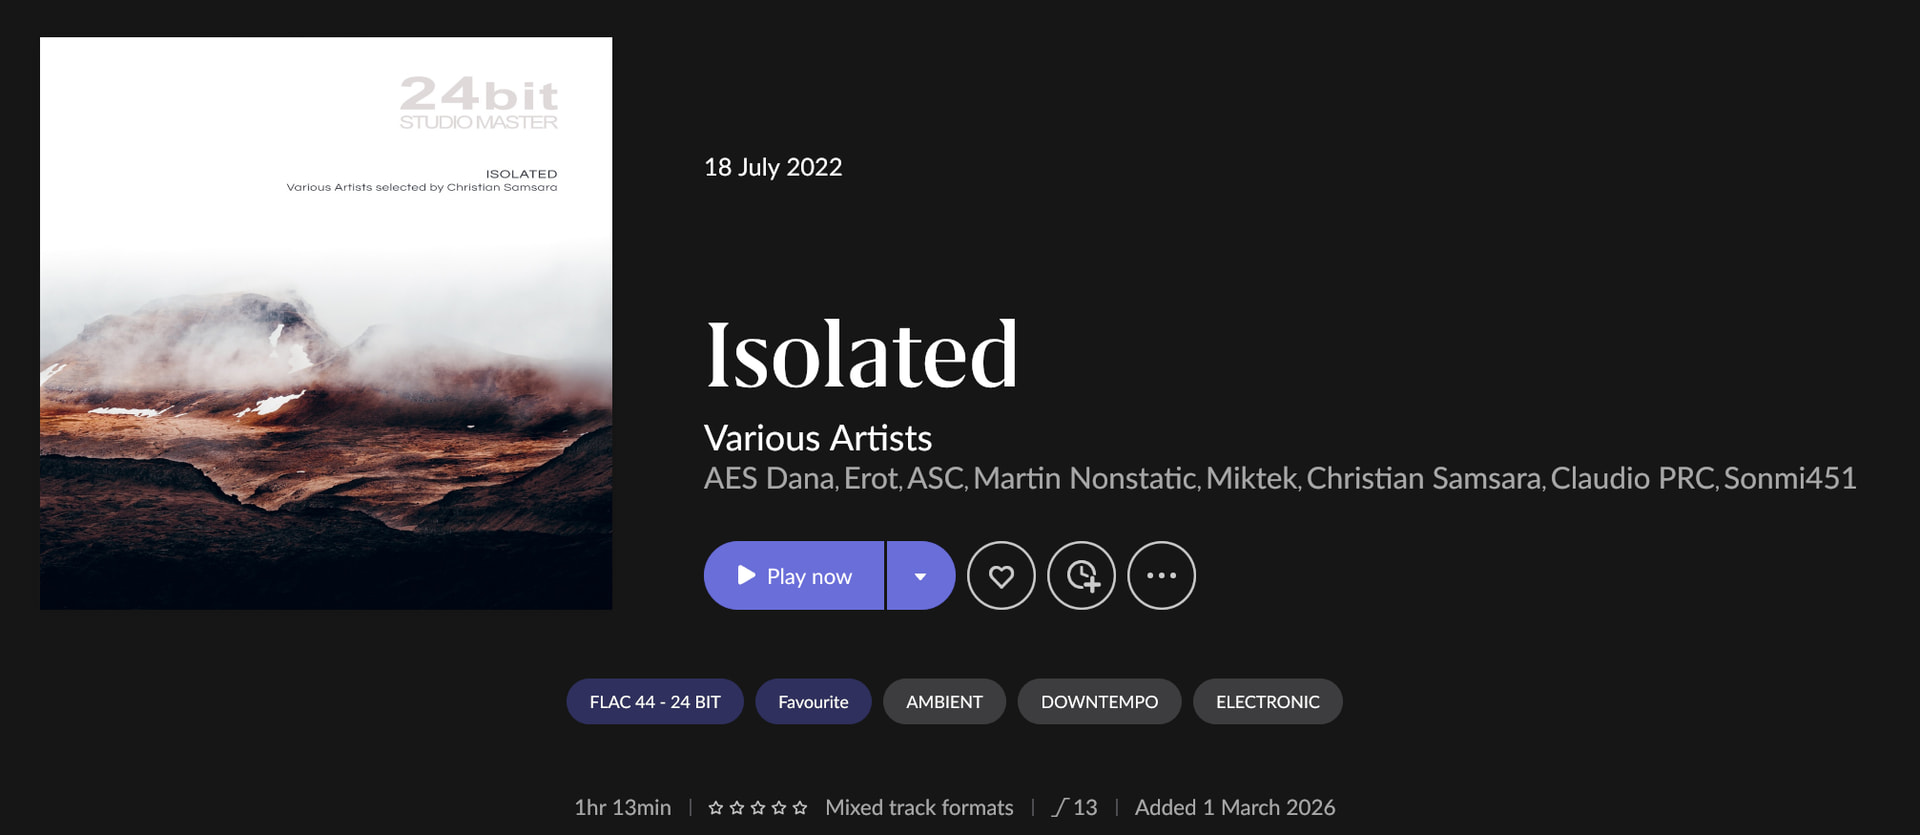Open artist Martin Nonstatic
Screen dimensions: 1920x835
(x=1085, y=479)
